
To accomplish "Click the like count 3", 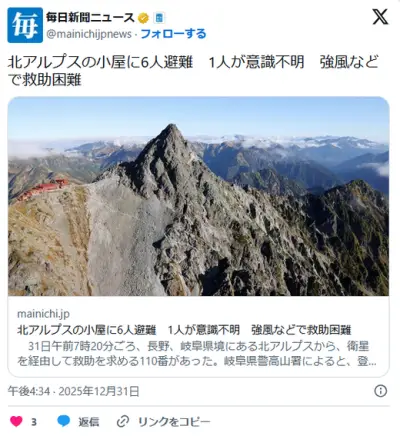I will [x=34, y=422].
